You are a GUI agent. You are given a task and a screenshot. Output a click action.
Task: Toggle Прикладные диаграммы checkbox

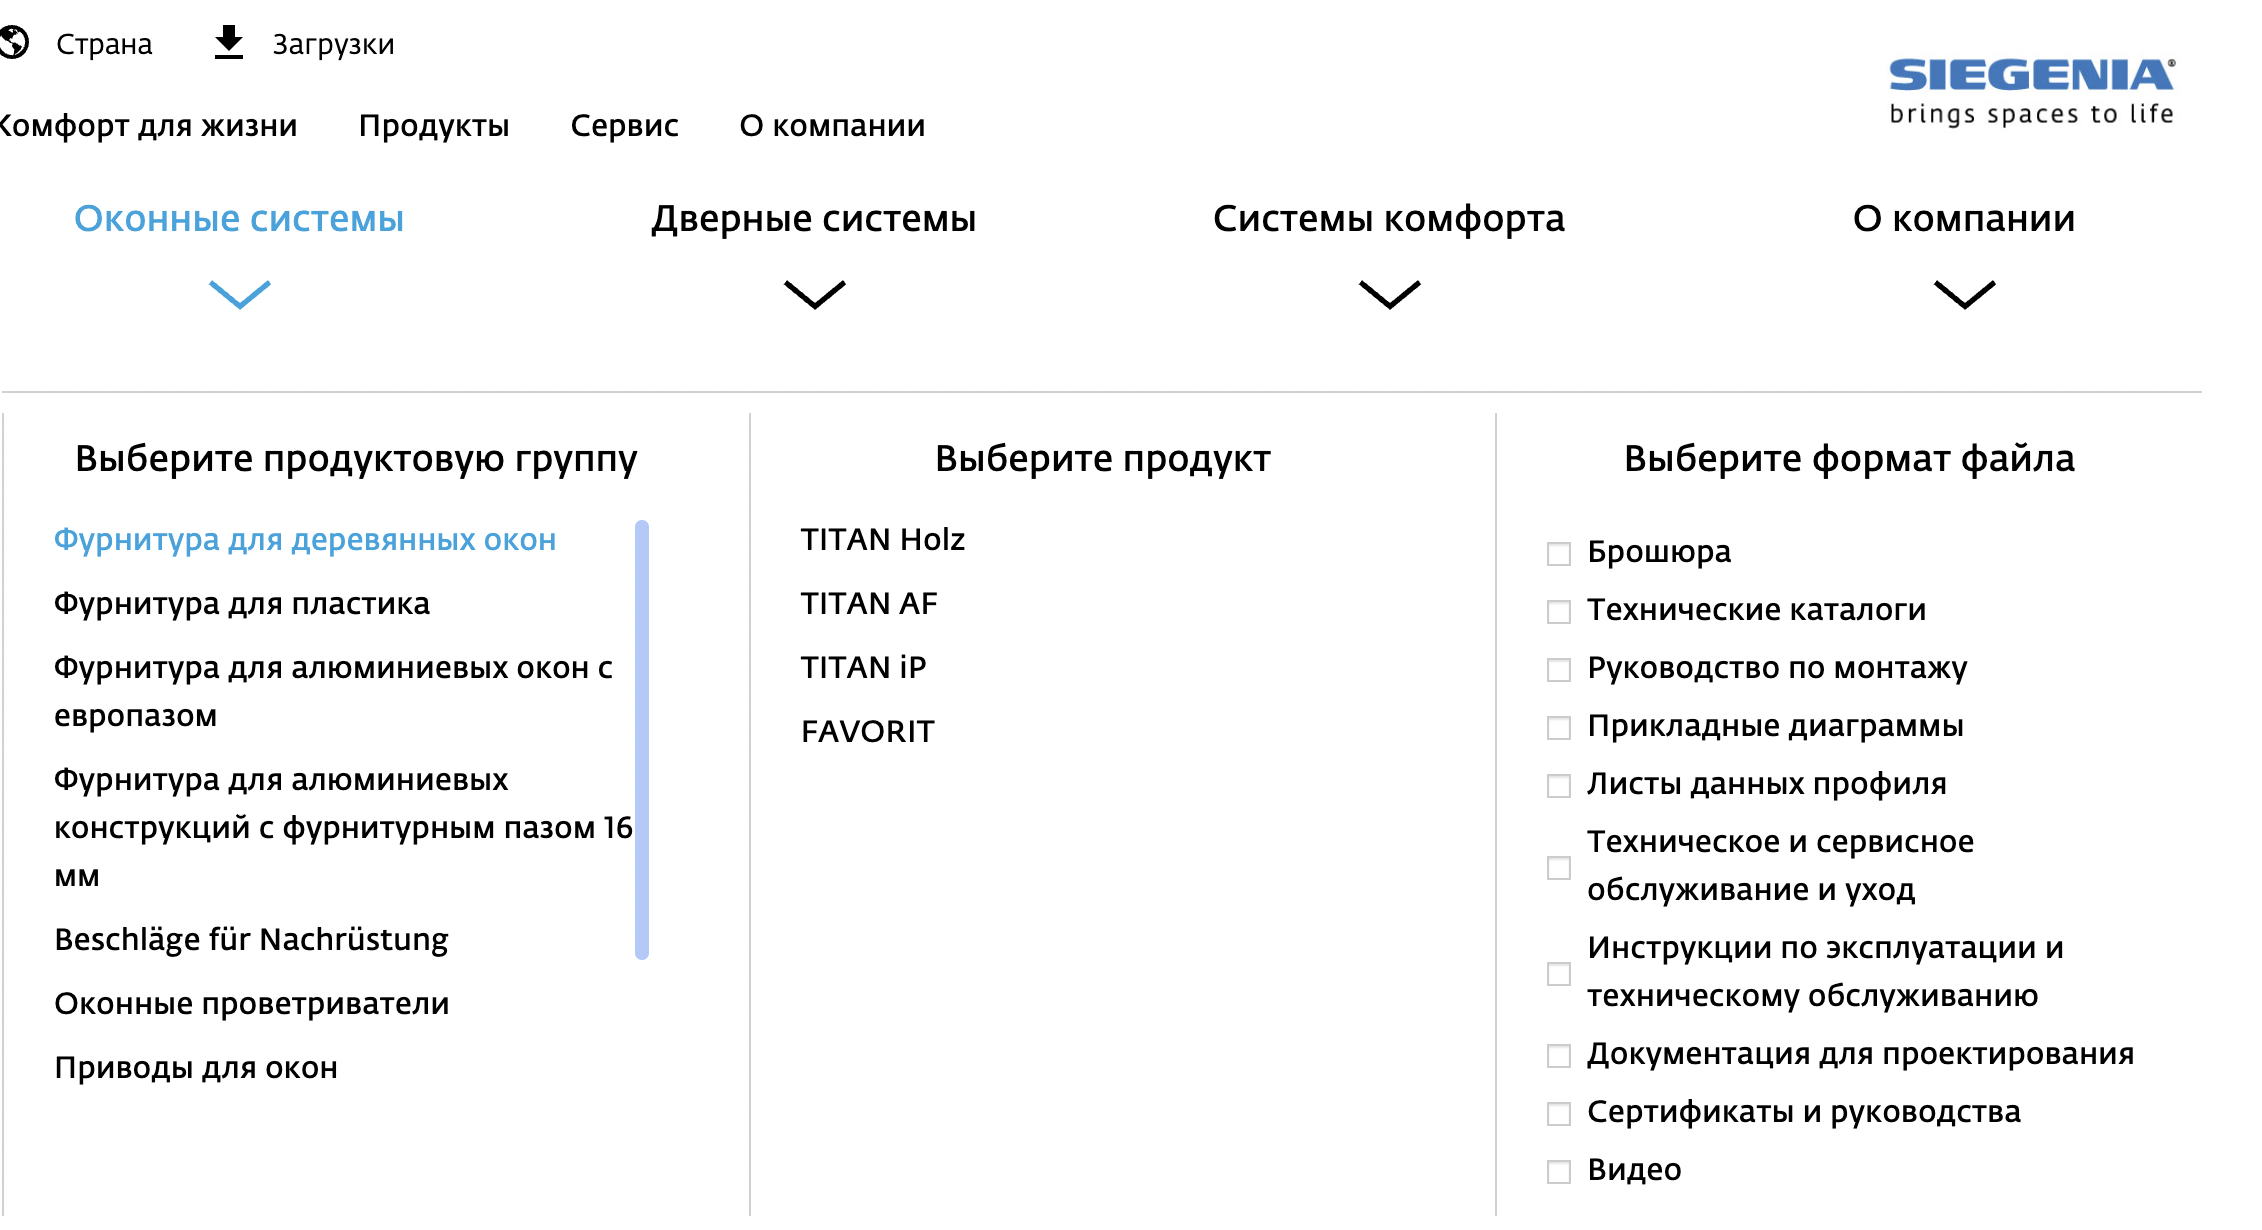pyautogui.click(x=1559, y=727)
